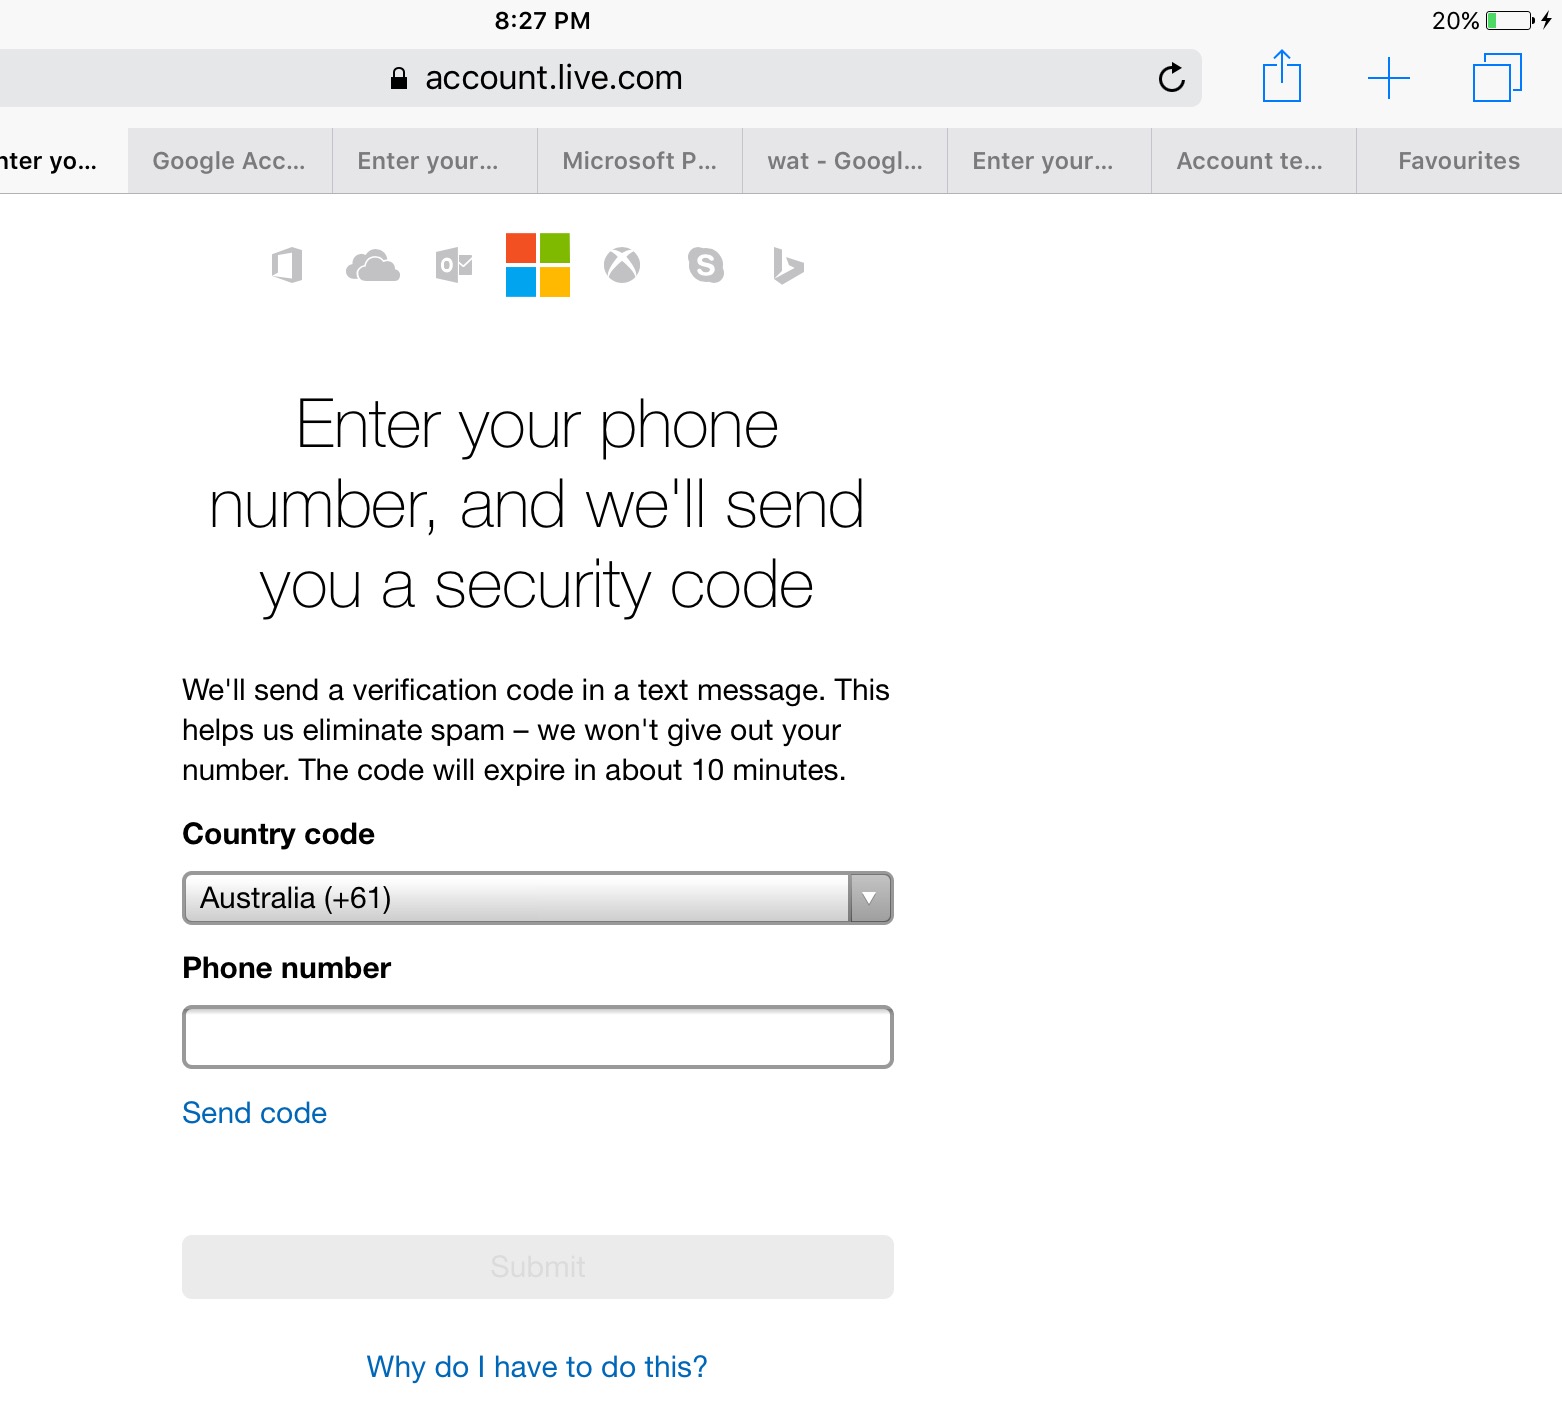Click the Country code dropdown arrow
The width and height of the screenshot is (1562, 1422).
coord(870,898)
